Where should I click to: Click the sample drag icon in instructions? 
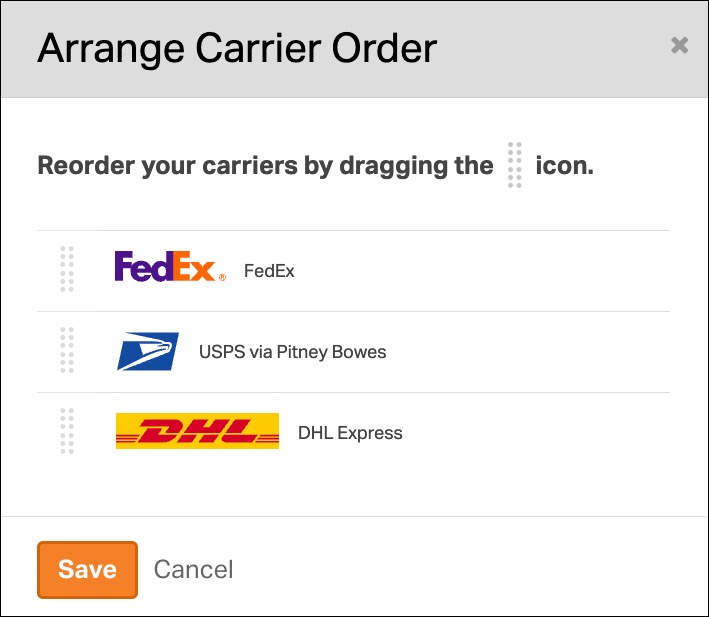tap(514, 165)
